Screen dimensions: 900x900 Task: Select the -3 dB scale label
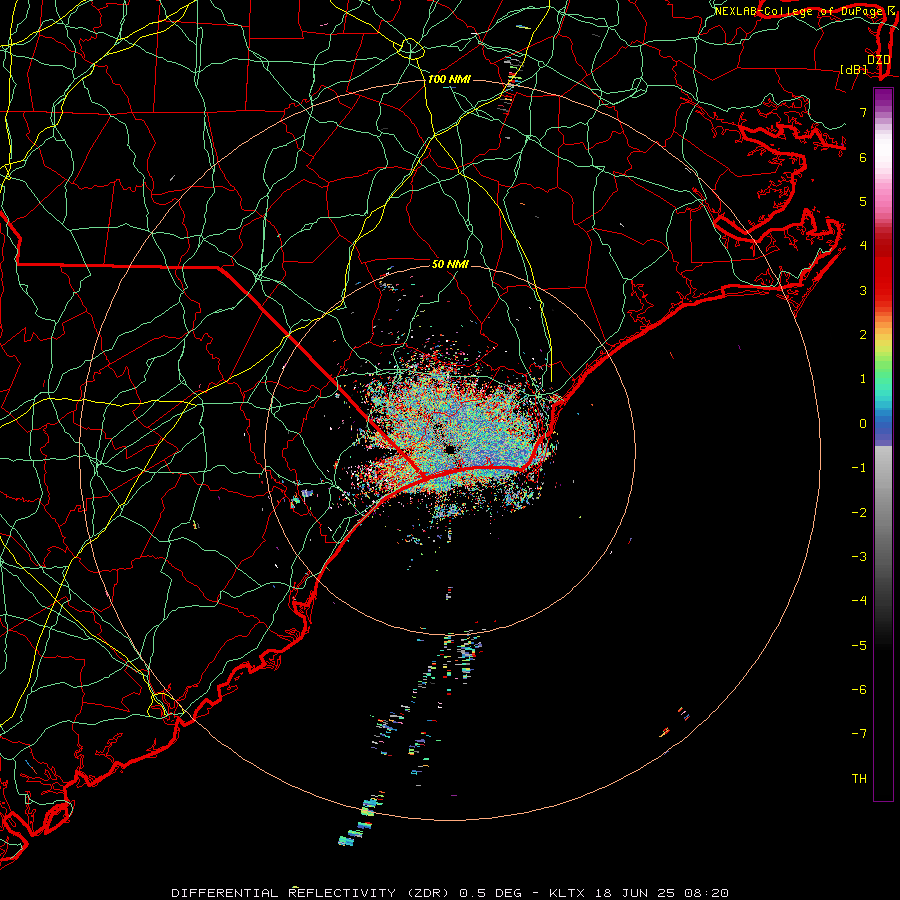click(859, 557)
